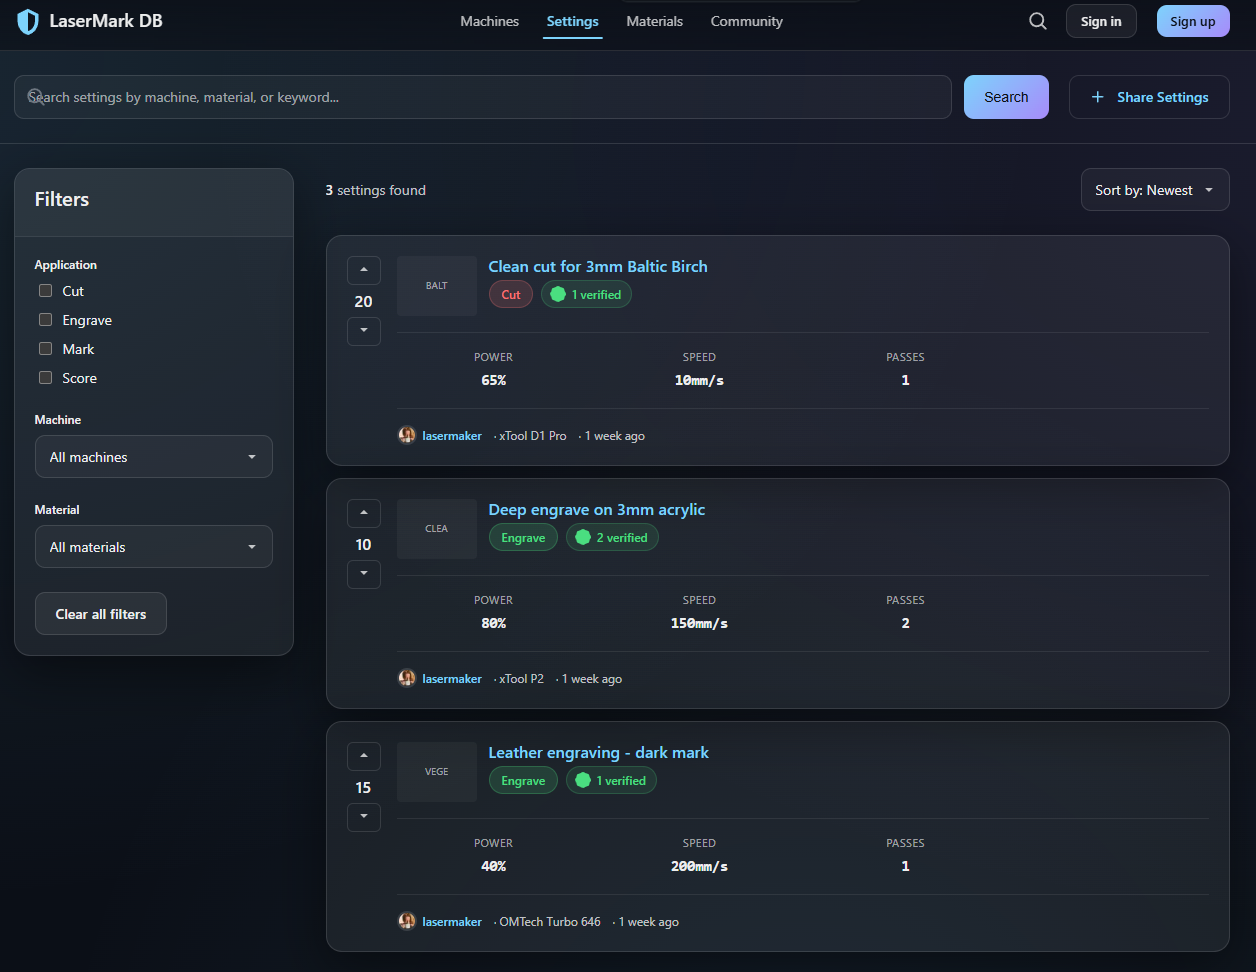This screenshot has width=1256, height=972.
Task: Expand the All materials dropdown
Action: click(x=154, y=547)
